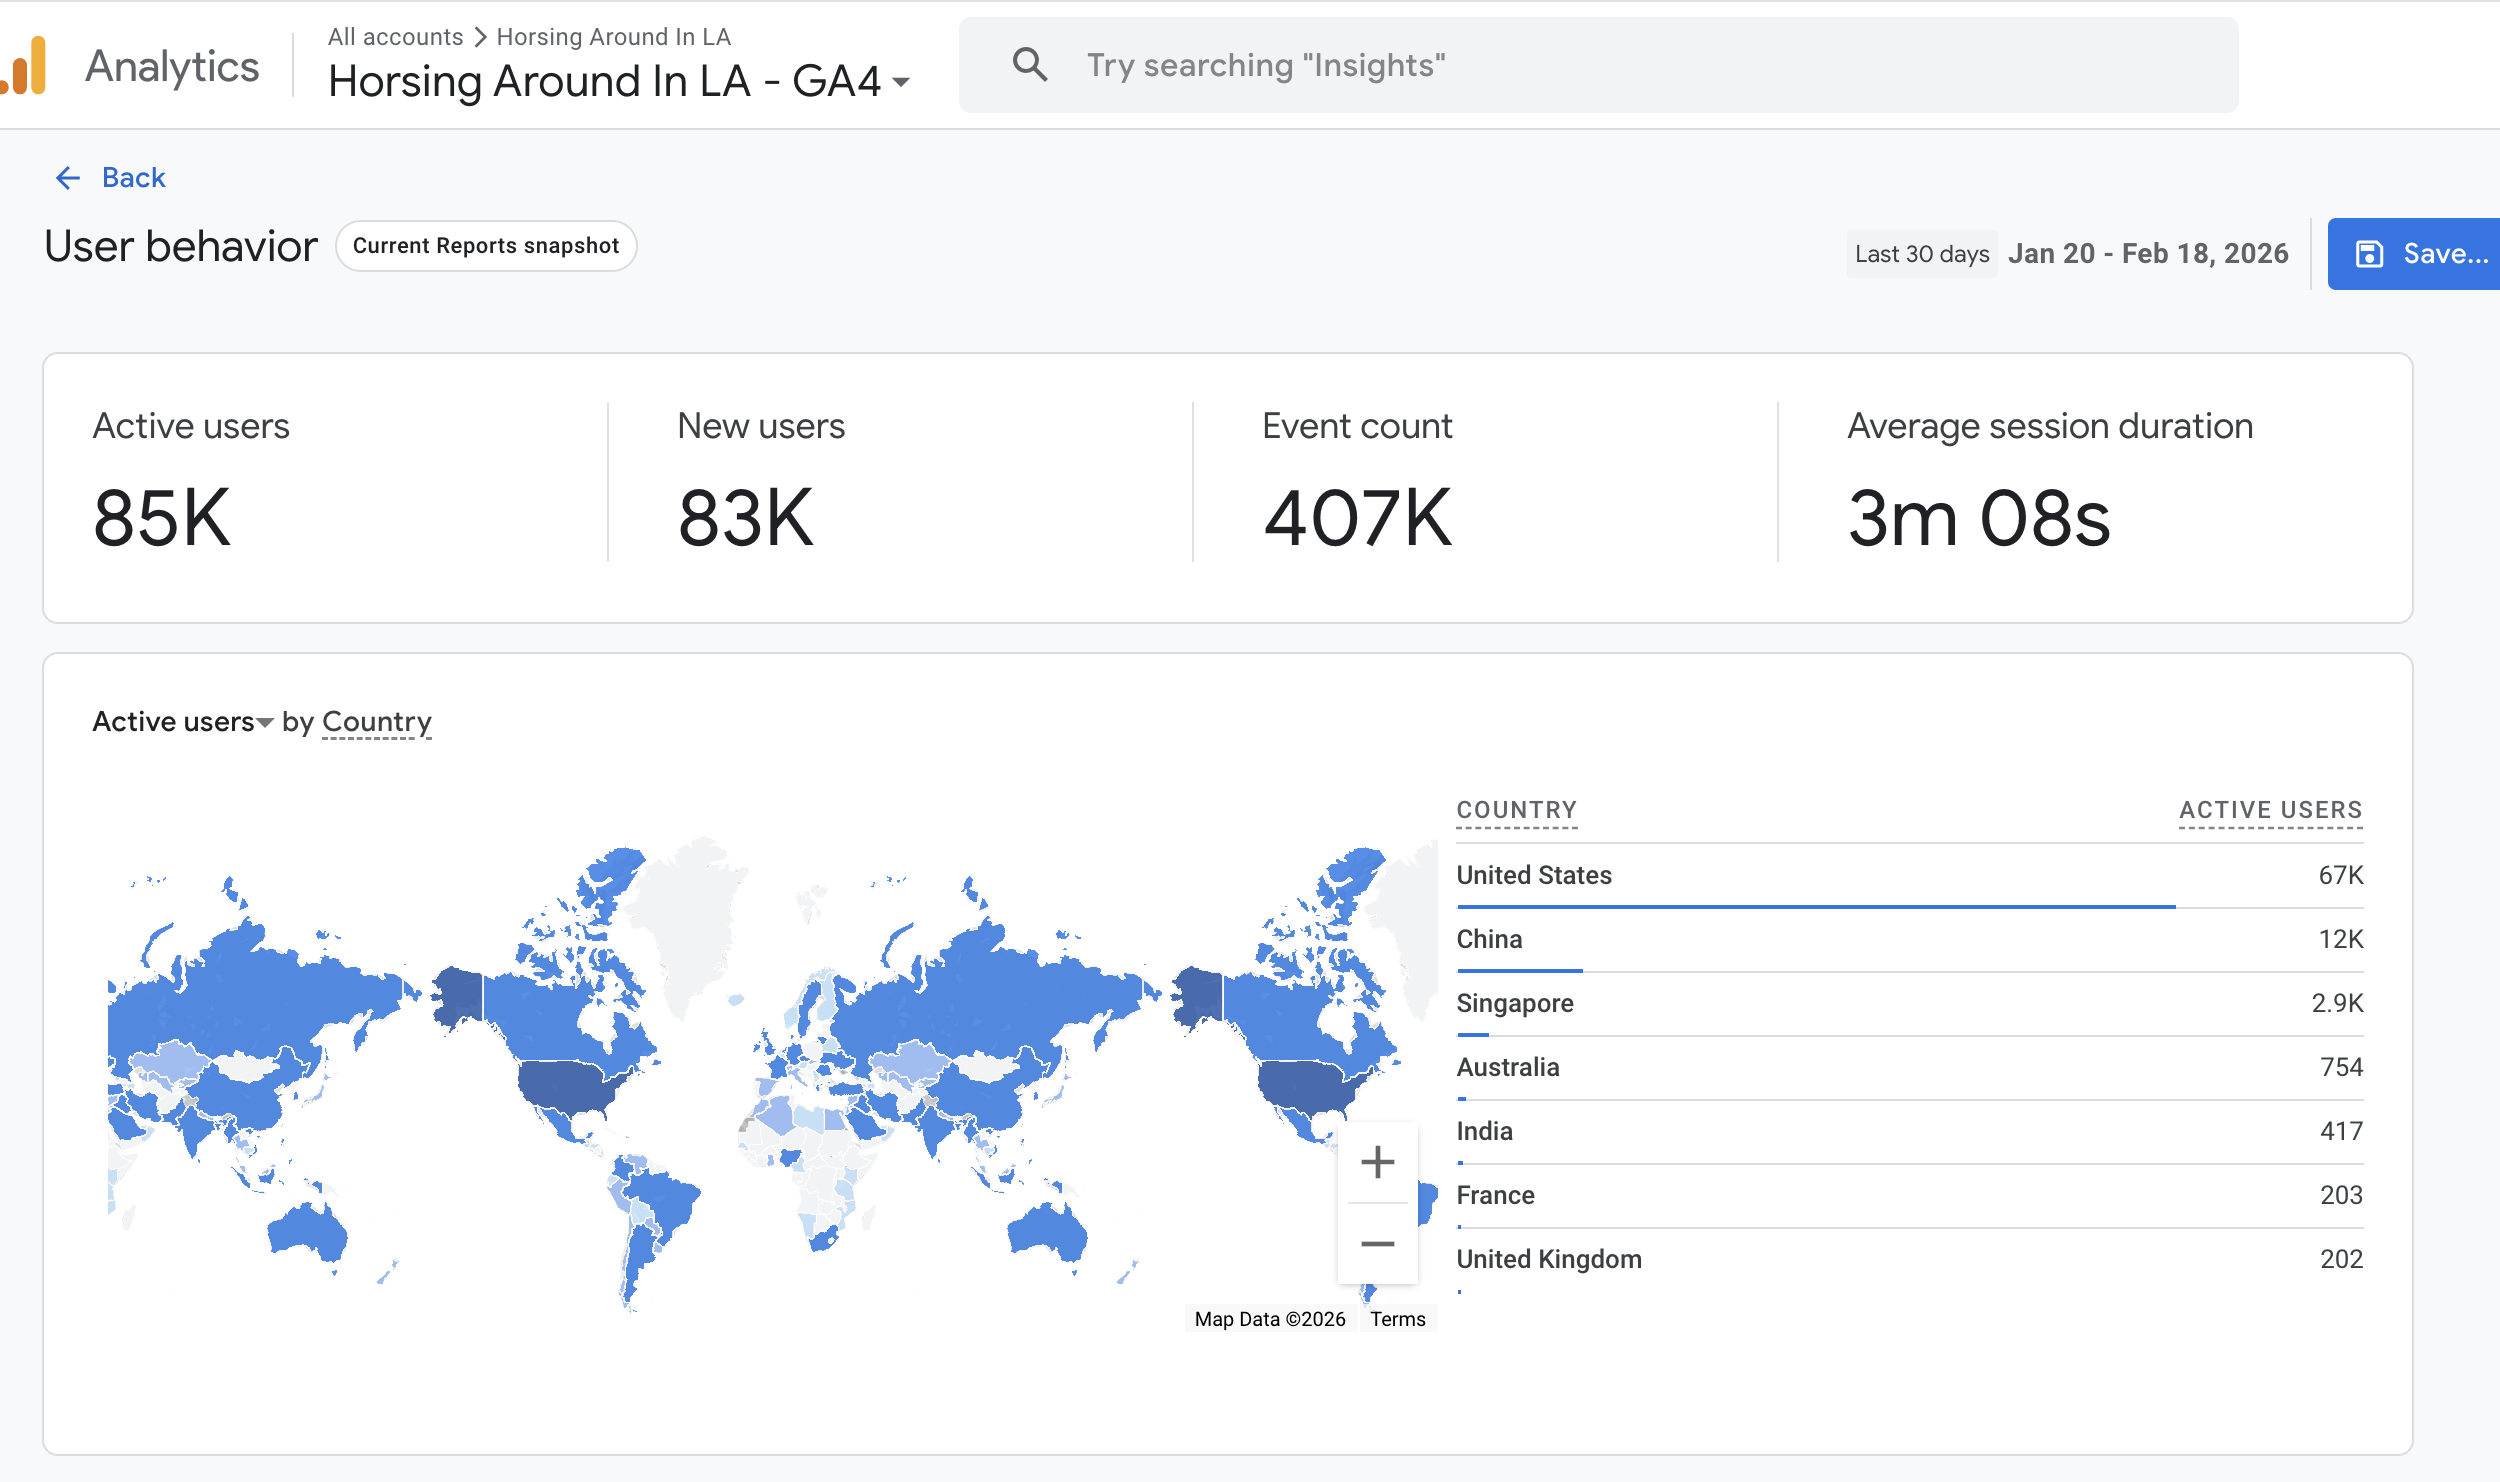Select the United States row bar
The image size is (2500, 1482).
click(x=1815, y=906)
